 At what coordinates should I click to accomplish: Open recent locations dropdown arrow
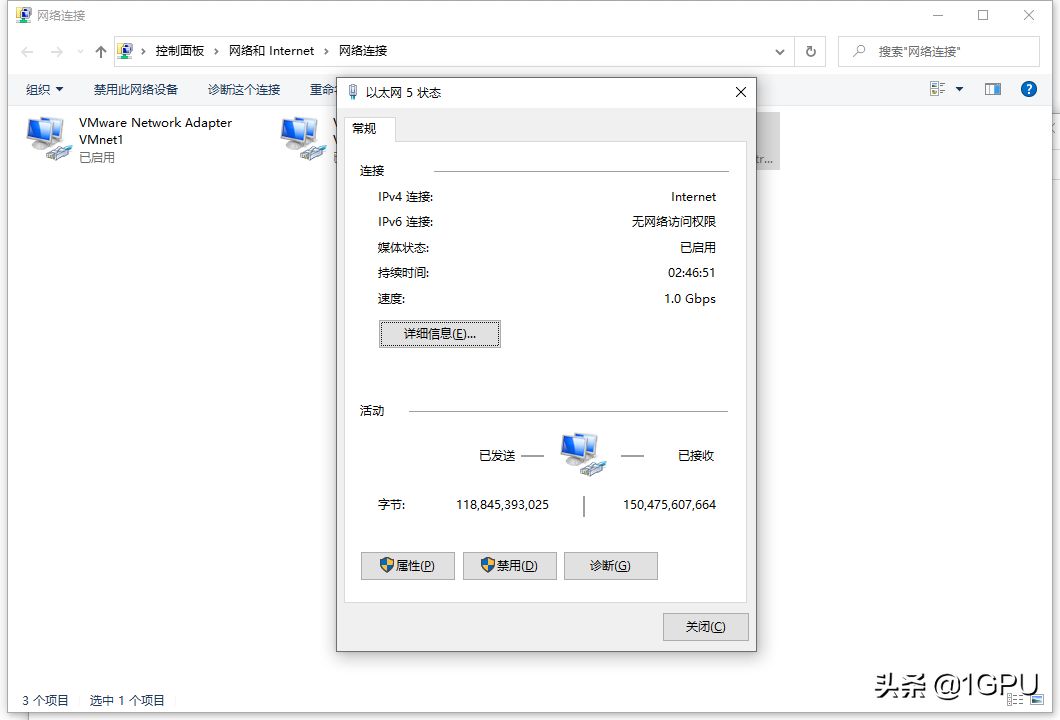click(80, 51)
